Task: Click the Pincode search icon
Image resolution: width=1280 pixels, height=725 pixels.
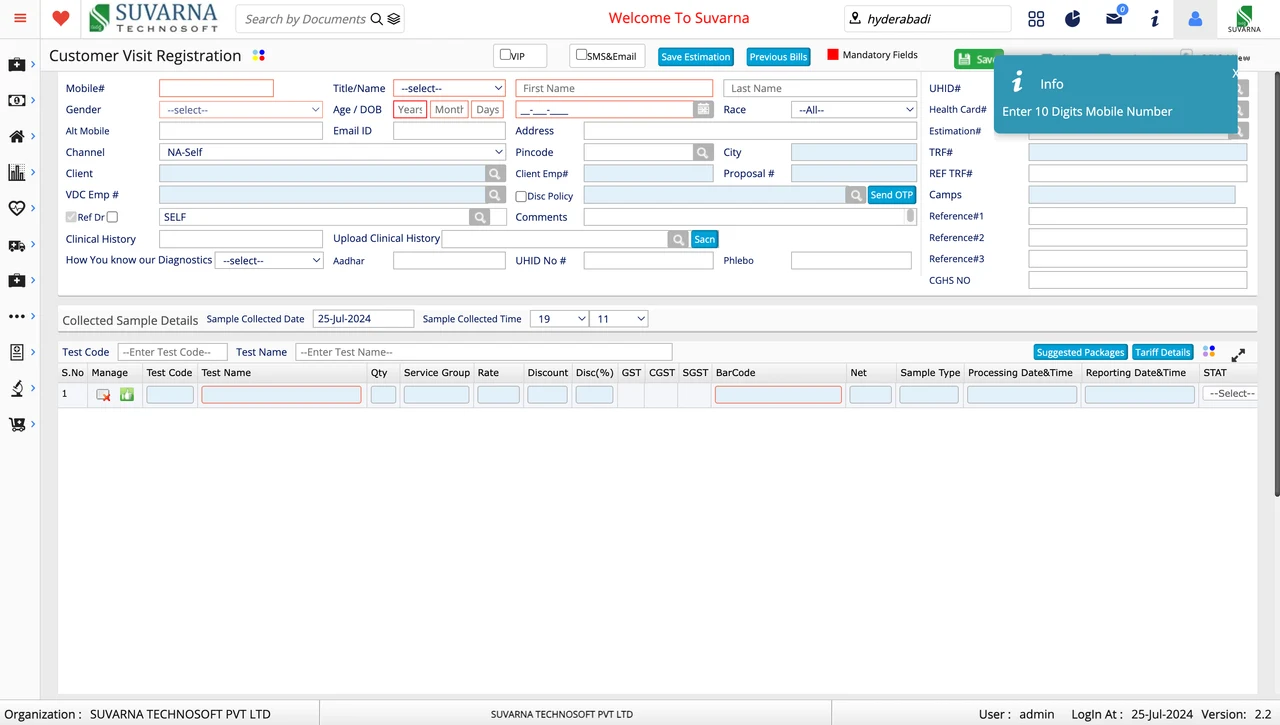Action: pyautogui.click(x=704, y=152)
